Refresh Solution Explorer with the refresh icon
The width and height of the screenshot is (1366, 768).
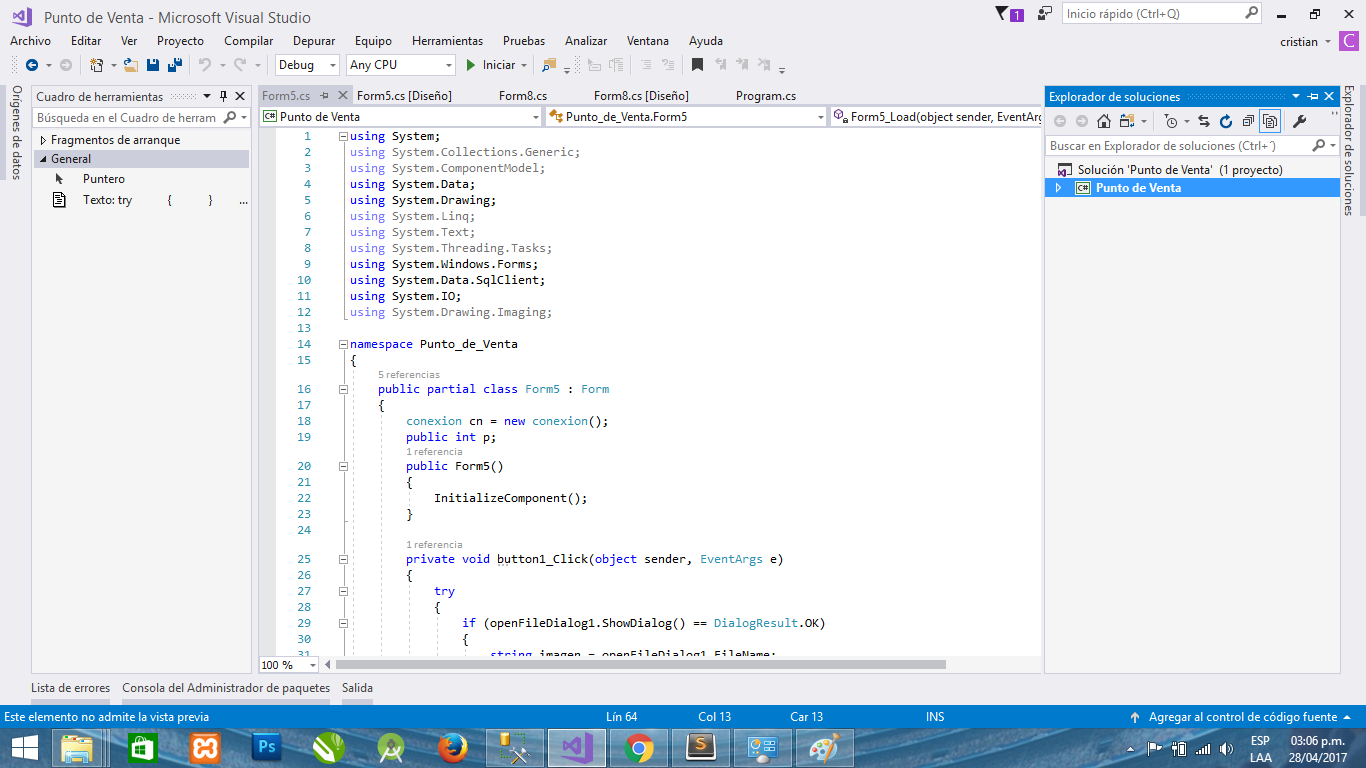click(x=1225, y=121)
